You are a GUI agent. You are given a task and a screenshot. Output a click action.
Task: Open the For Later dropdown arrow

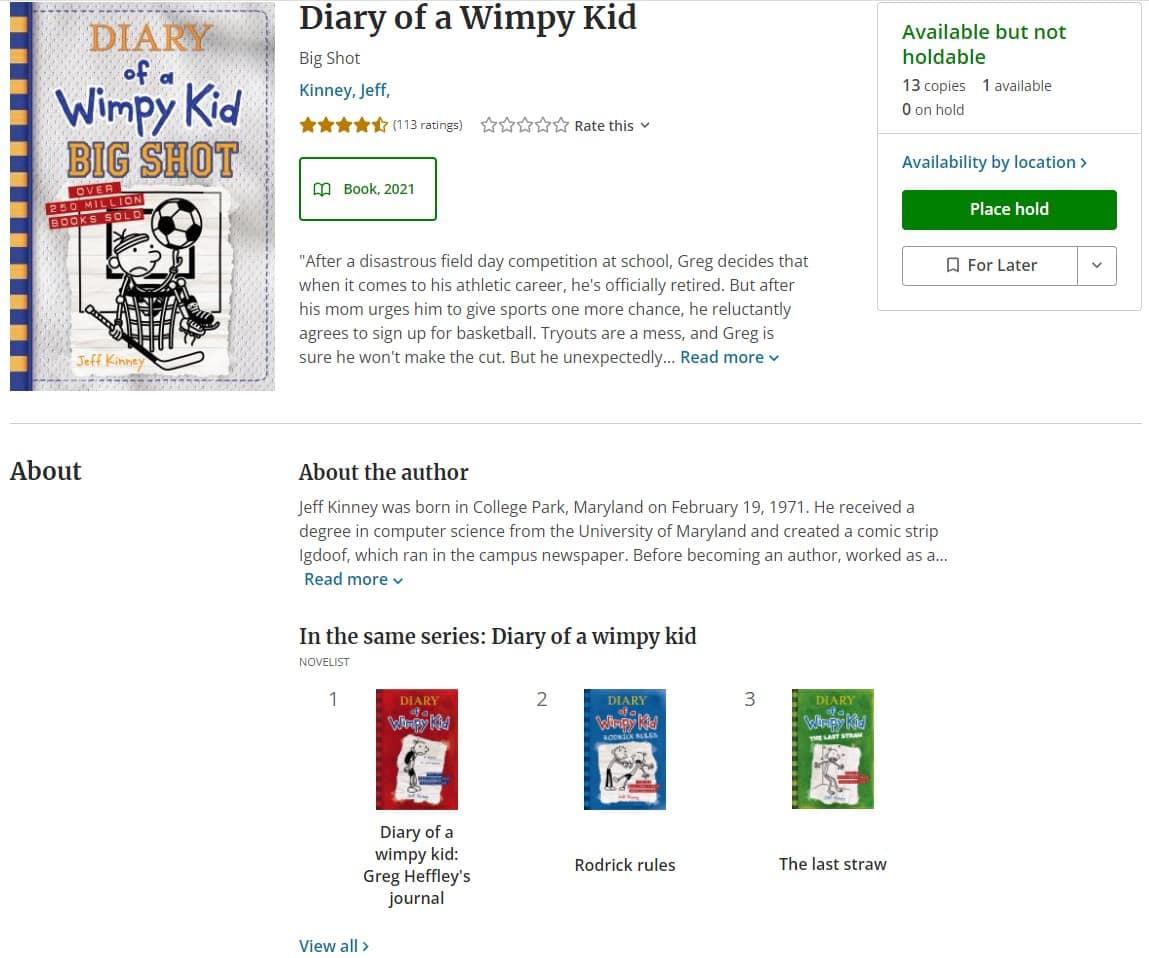(x=1097, y=266)
